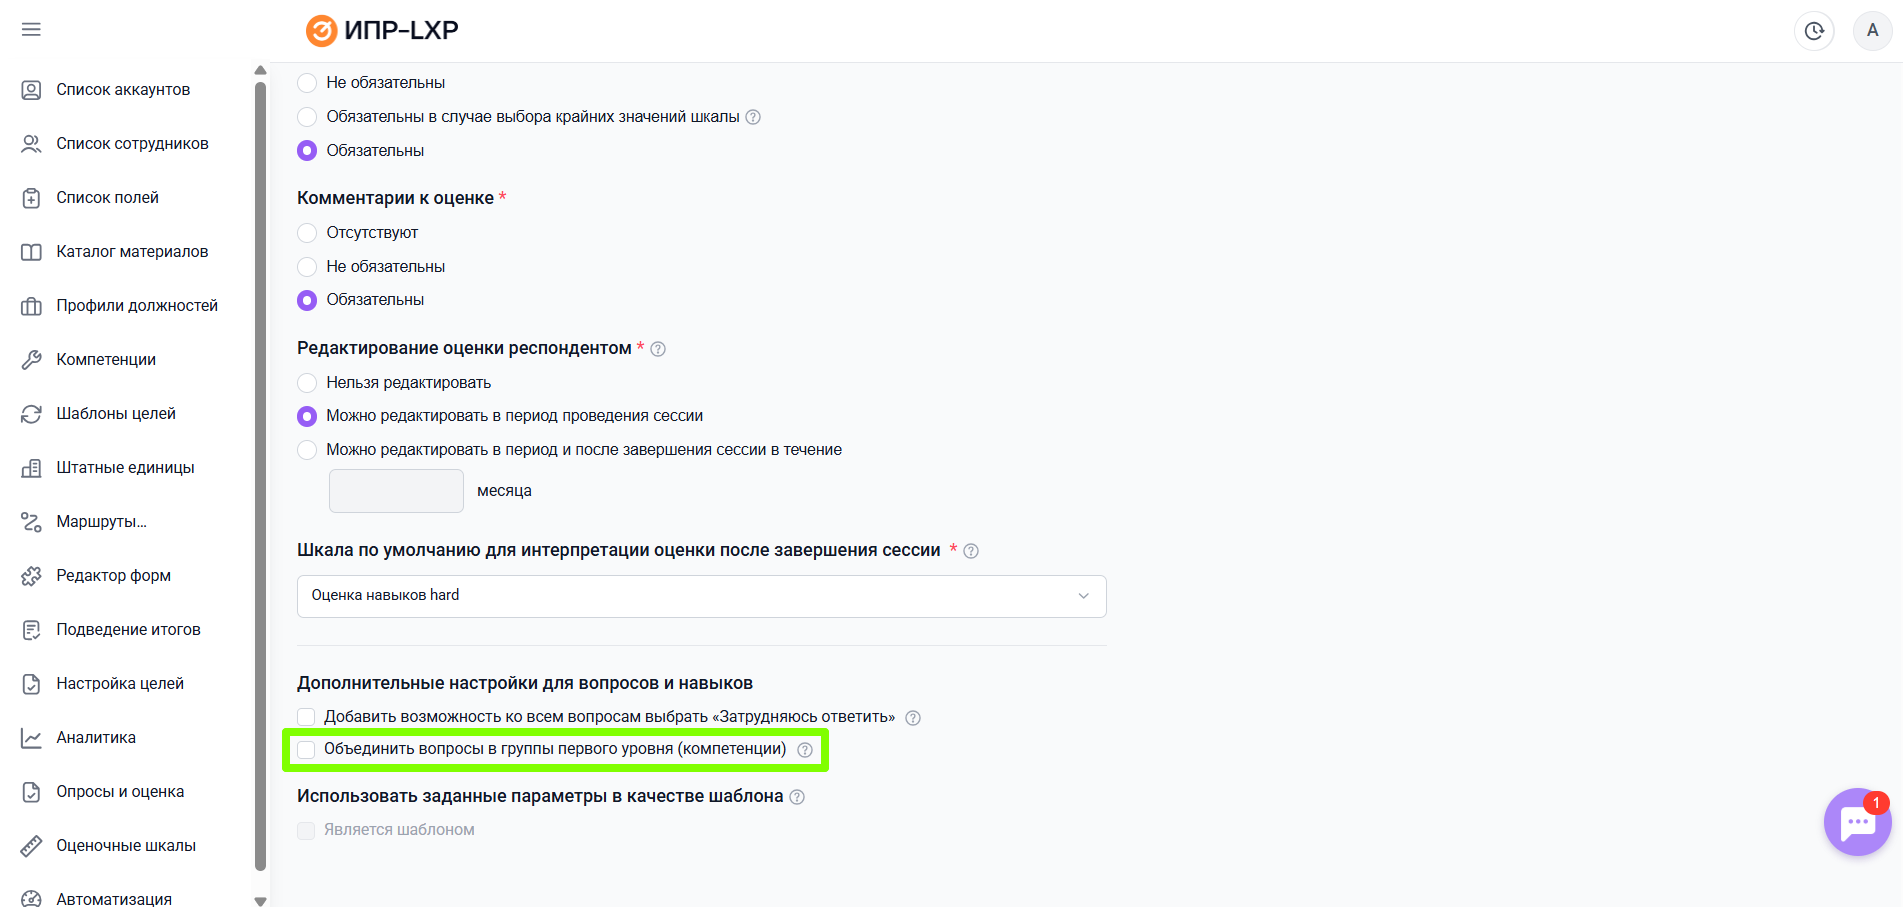
Task: Click help icon for «Затрудняюсь ответить» option
Action: click(913, 718)
